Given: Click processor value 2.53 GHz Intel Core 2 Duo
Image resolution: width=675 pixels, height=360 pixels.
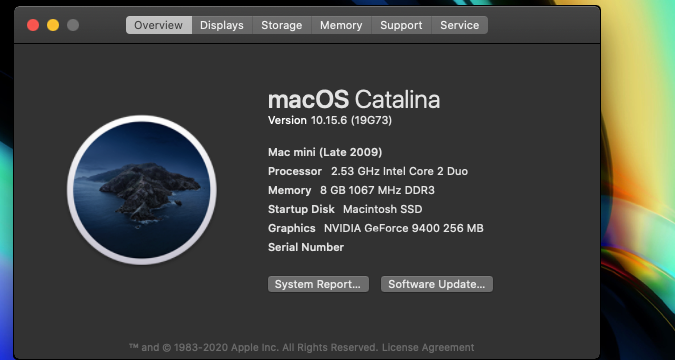Looking at the screenshot, I should pos(399,171).
